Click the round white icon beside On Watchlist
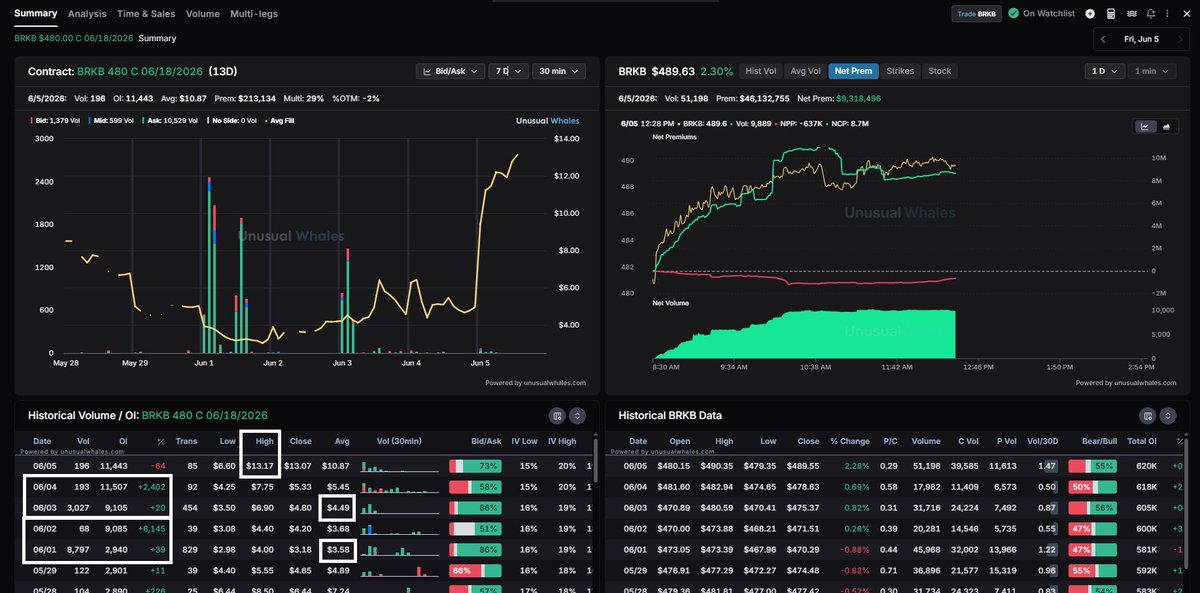This screenshot has height=593, width=1200. point(1090,14)
